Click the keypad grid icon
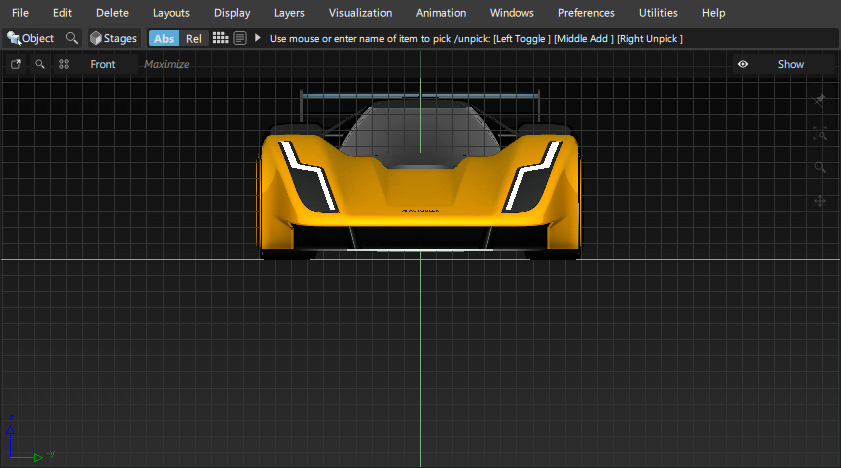 point(221,38)
